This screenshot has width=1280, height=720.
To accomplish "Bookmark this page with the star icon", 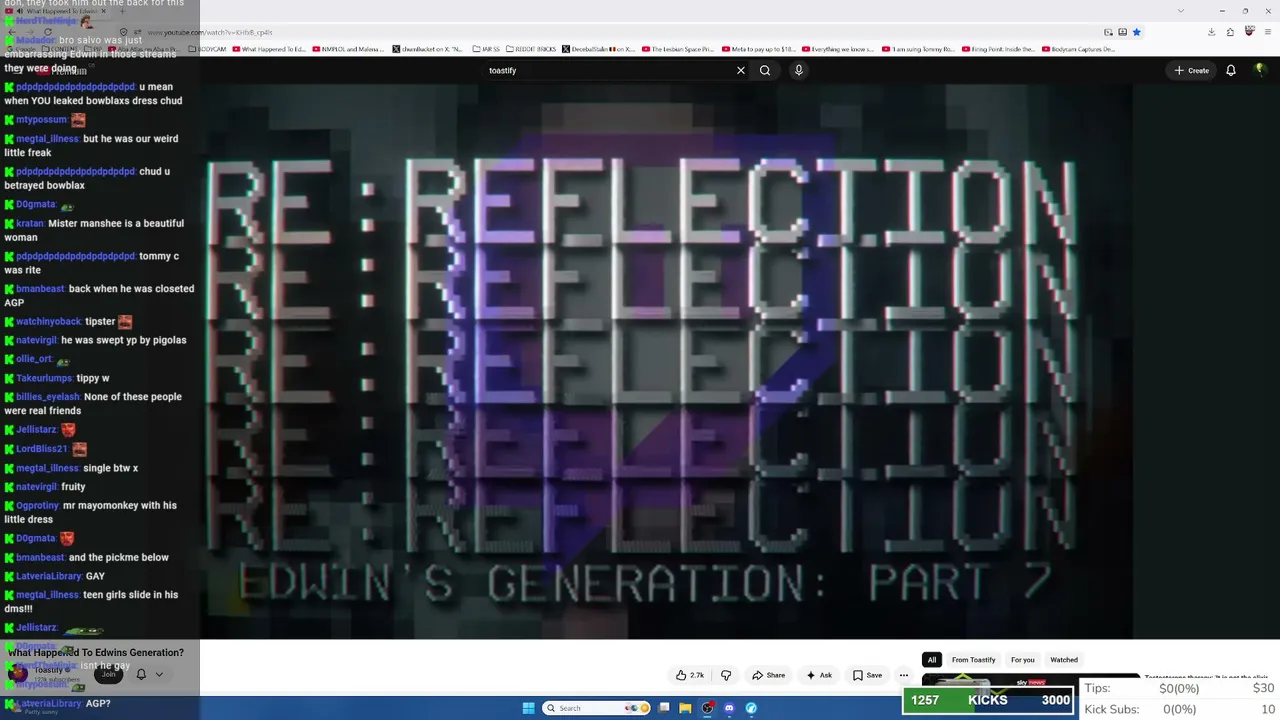I will point(1136,32).
